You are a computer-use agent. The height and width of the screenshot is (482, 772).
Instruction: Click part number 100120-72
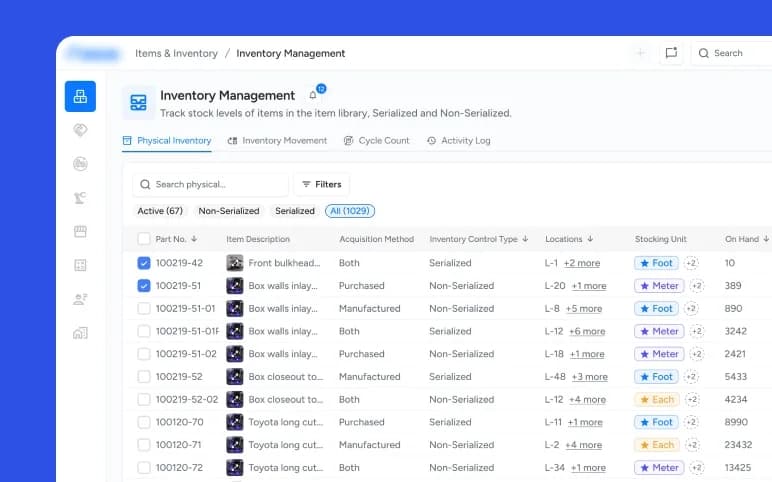coord(179,468)
